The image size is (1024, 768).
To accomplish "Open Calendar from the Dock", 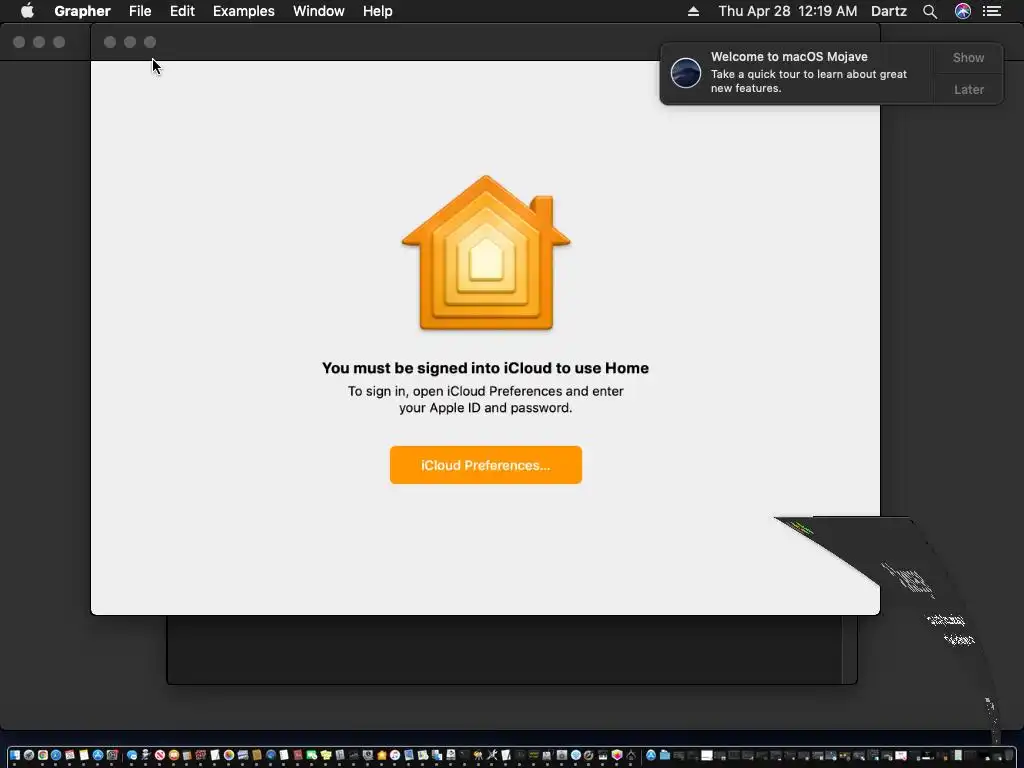I will (70, 756).
